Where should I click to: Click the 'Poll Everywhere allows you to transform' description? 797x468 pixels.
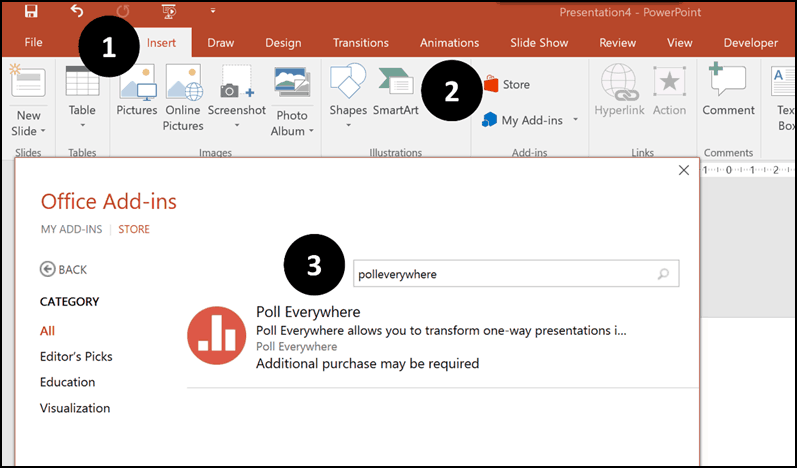pos(441,331)
